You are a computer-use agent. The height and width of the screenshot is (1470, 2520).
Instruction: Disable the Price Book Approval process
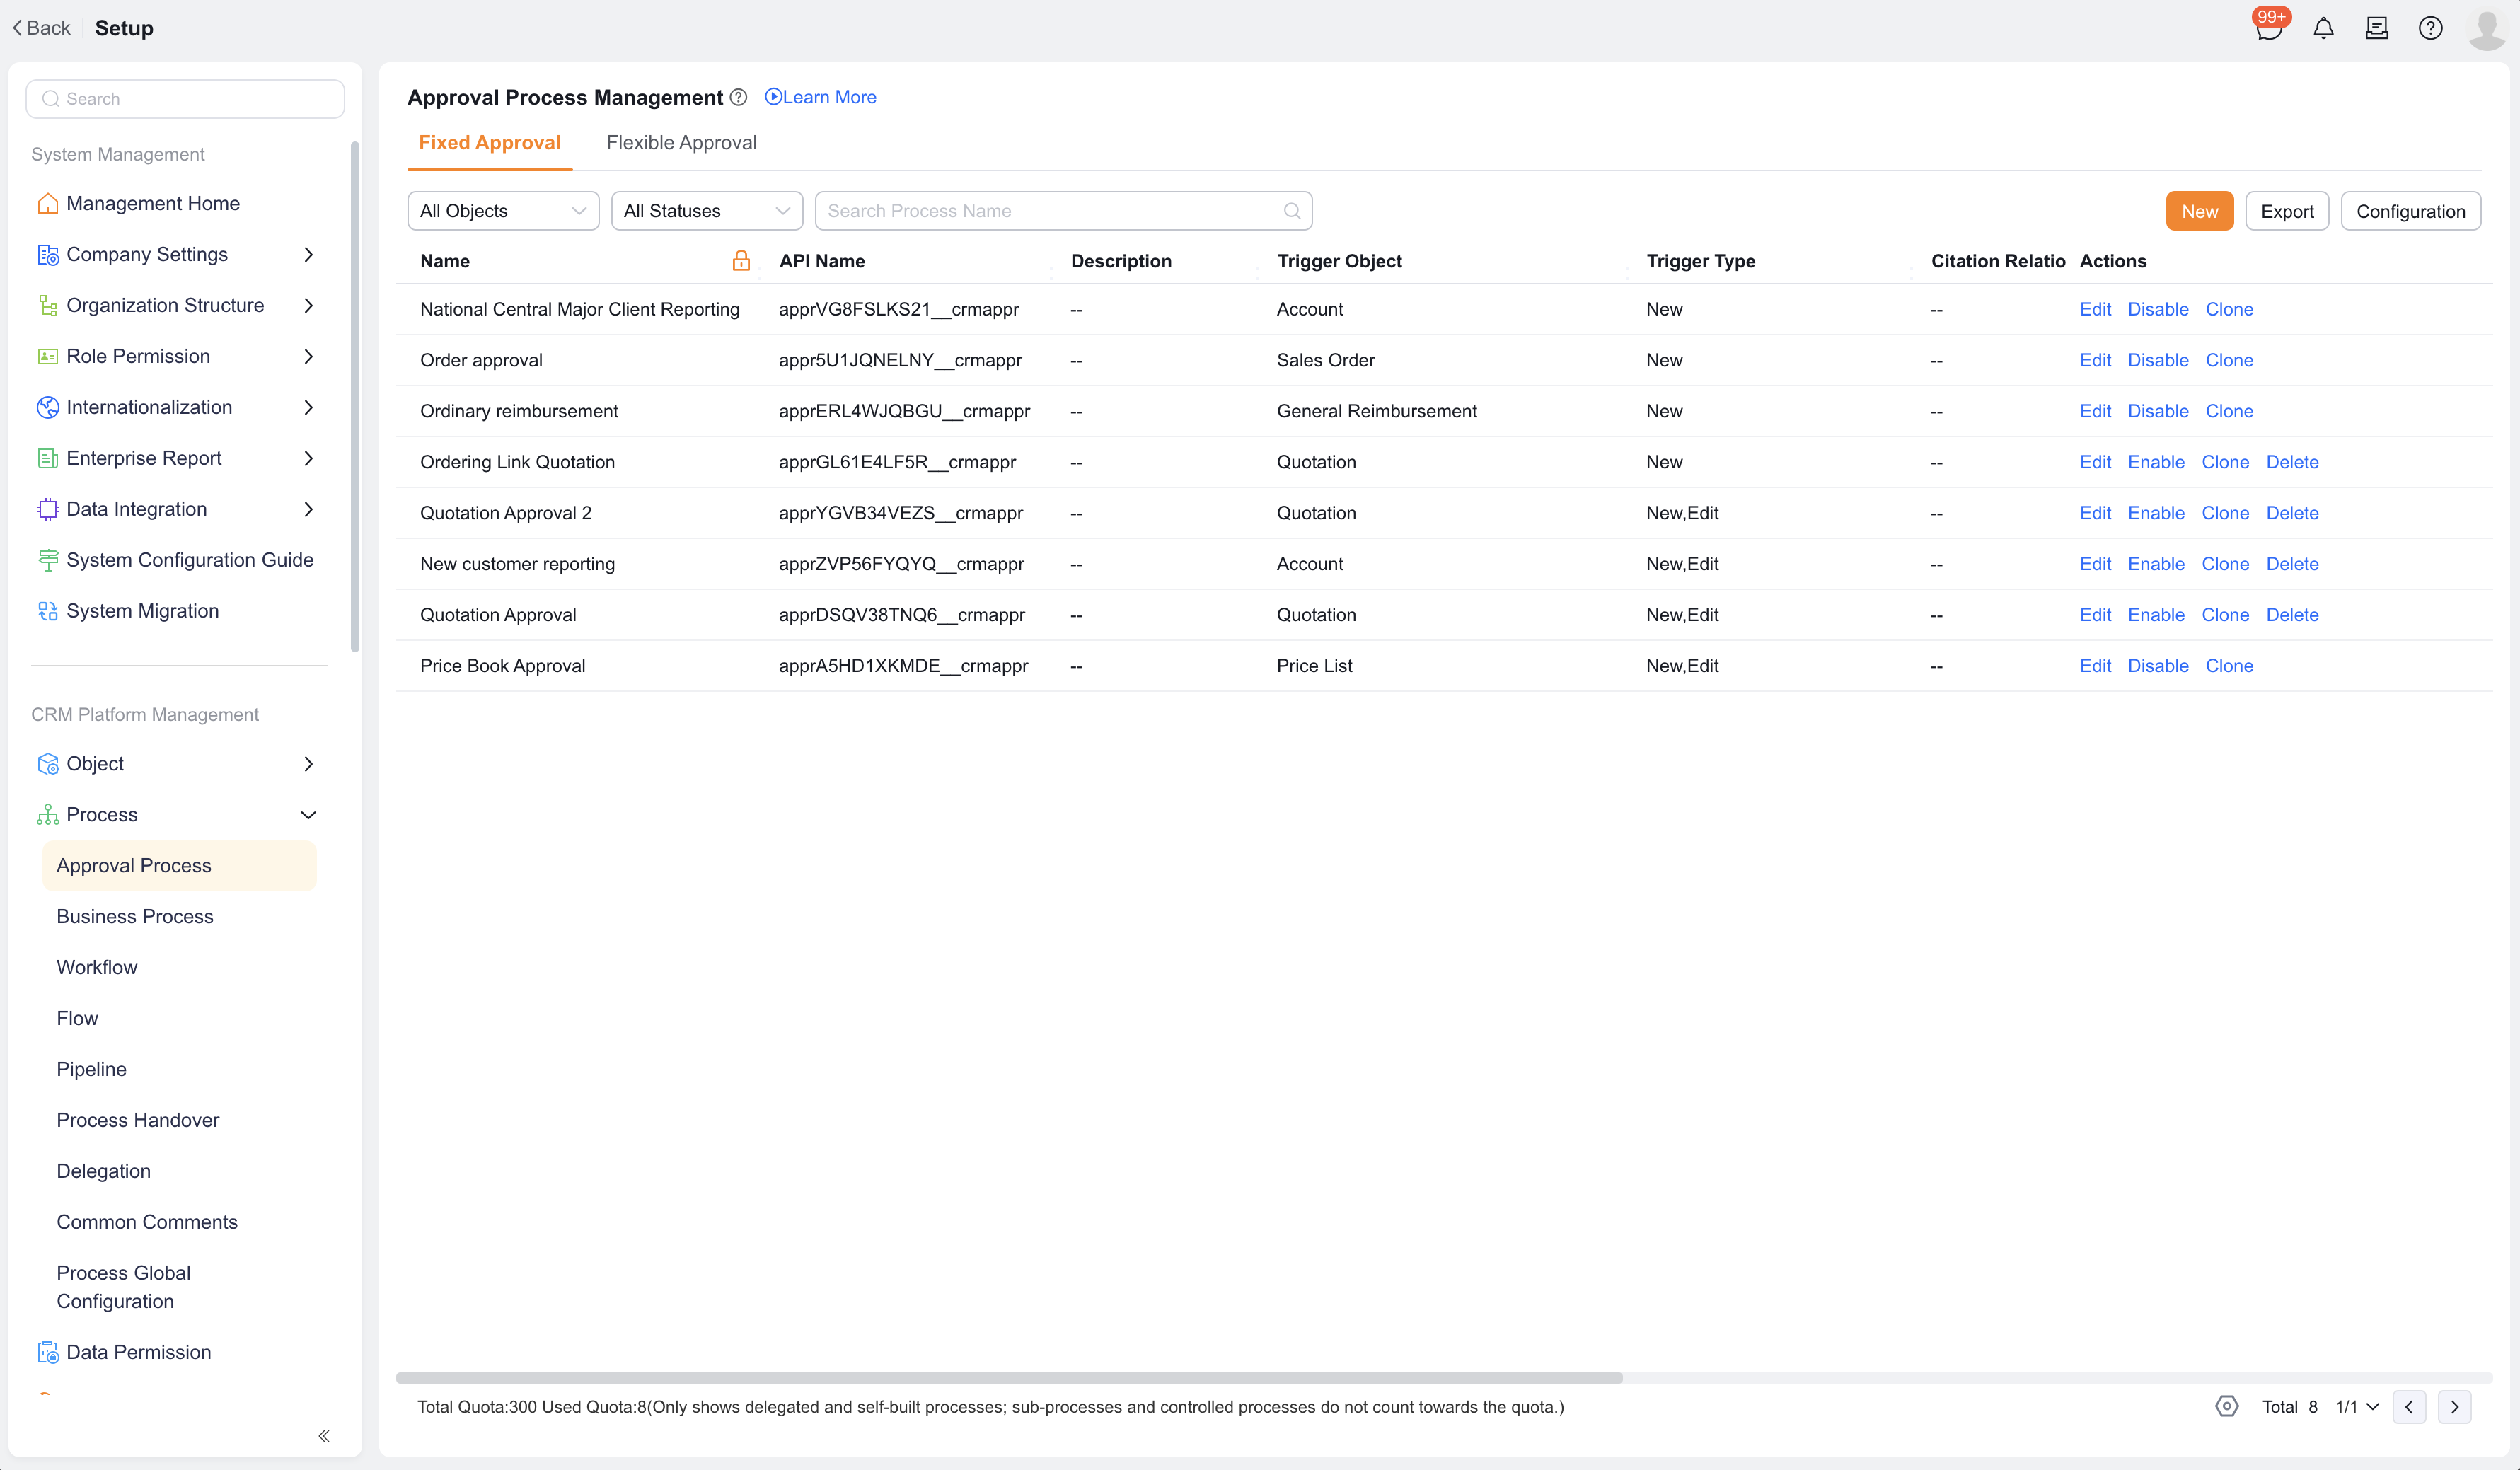pyautogui.click(x=2158, y=666)
